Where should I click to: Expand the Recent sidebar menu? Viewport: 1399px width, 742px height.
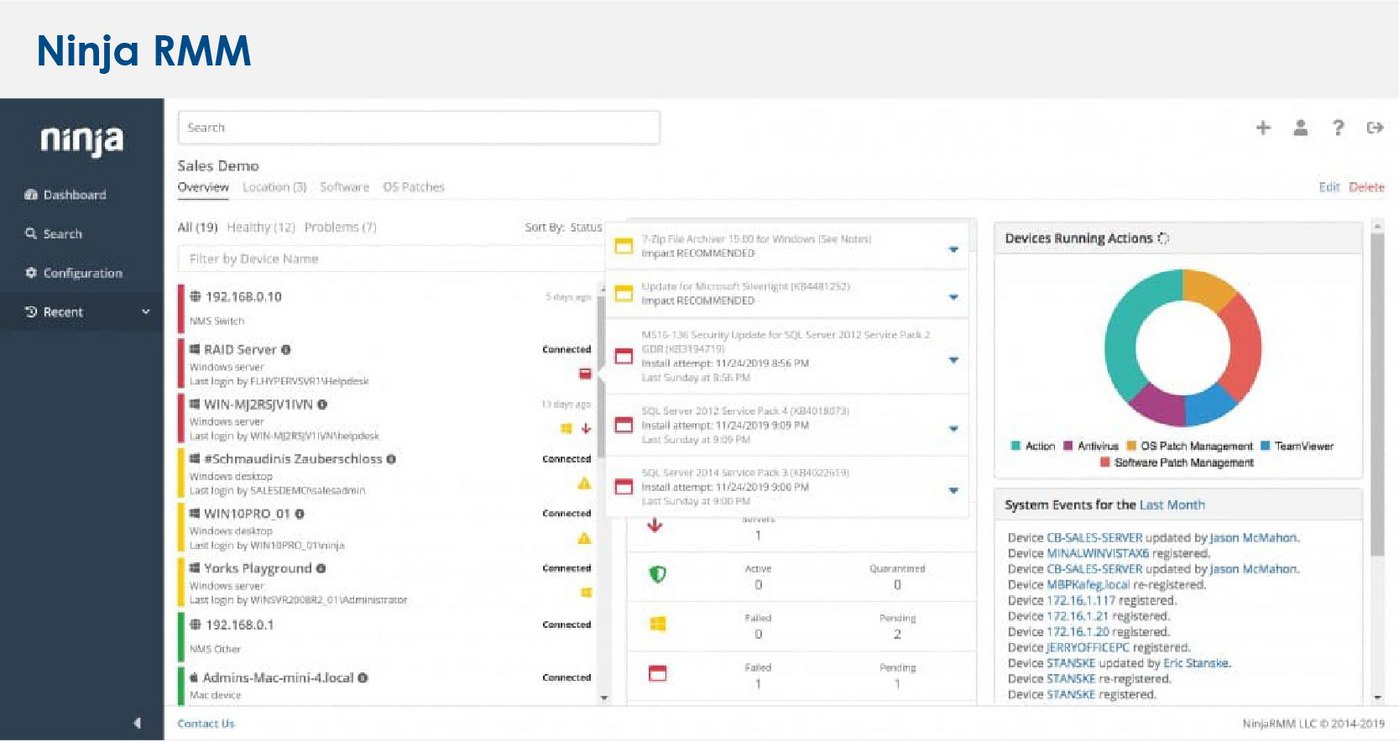click(x=81, y=312)
